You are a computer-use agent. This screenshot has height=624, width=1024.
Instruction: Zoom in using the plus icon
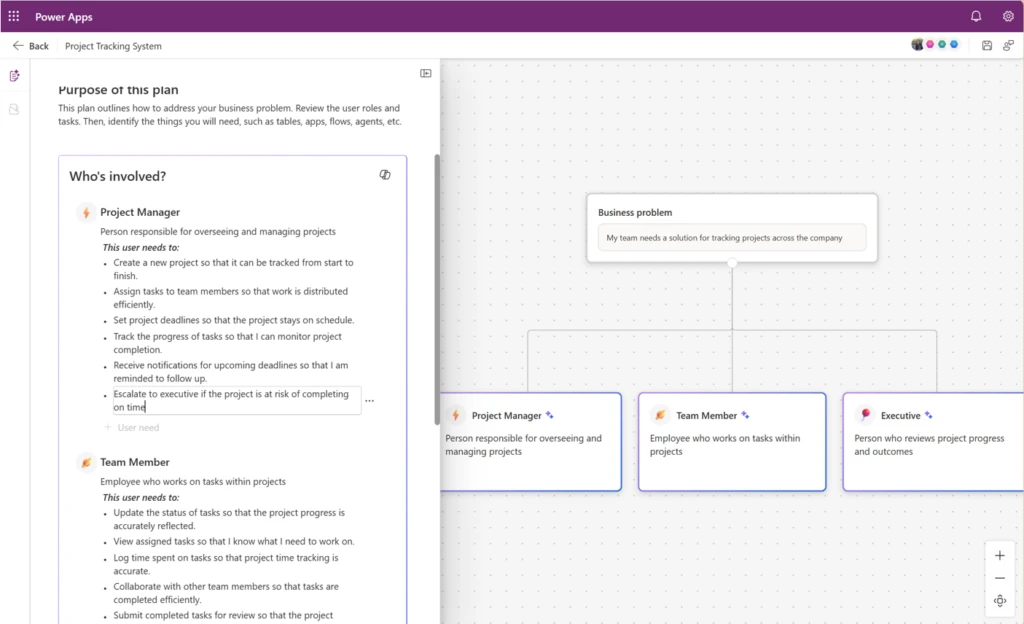tap(999, 554)
